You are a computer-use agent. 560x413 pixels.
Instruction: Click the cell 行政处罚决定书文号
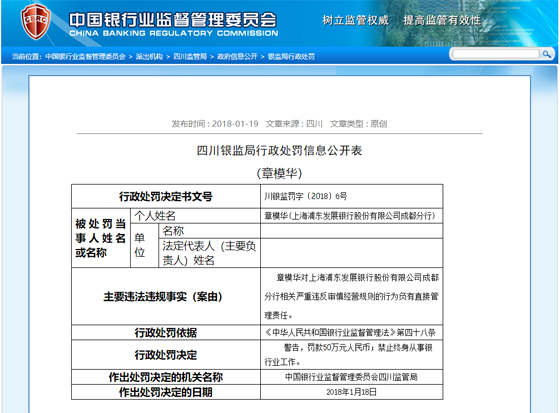tap(166, 196)
